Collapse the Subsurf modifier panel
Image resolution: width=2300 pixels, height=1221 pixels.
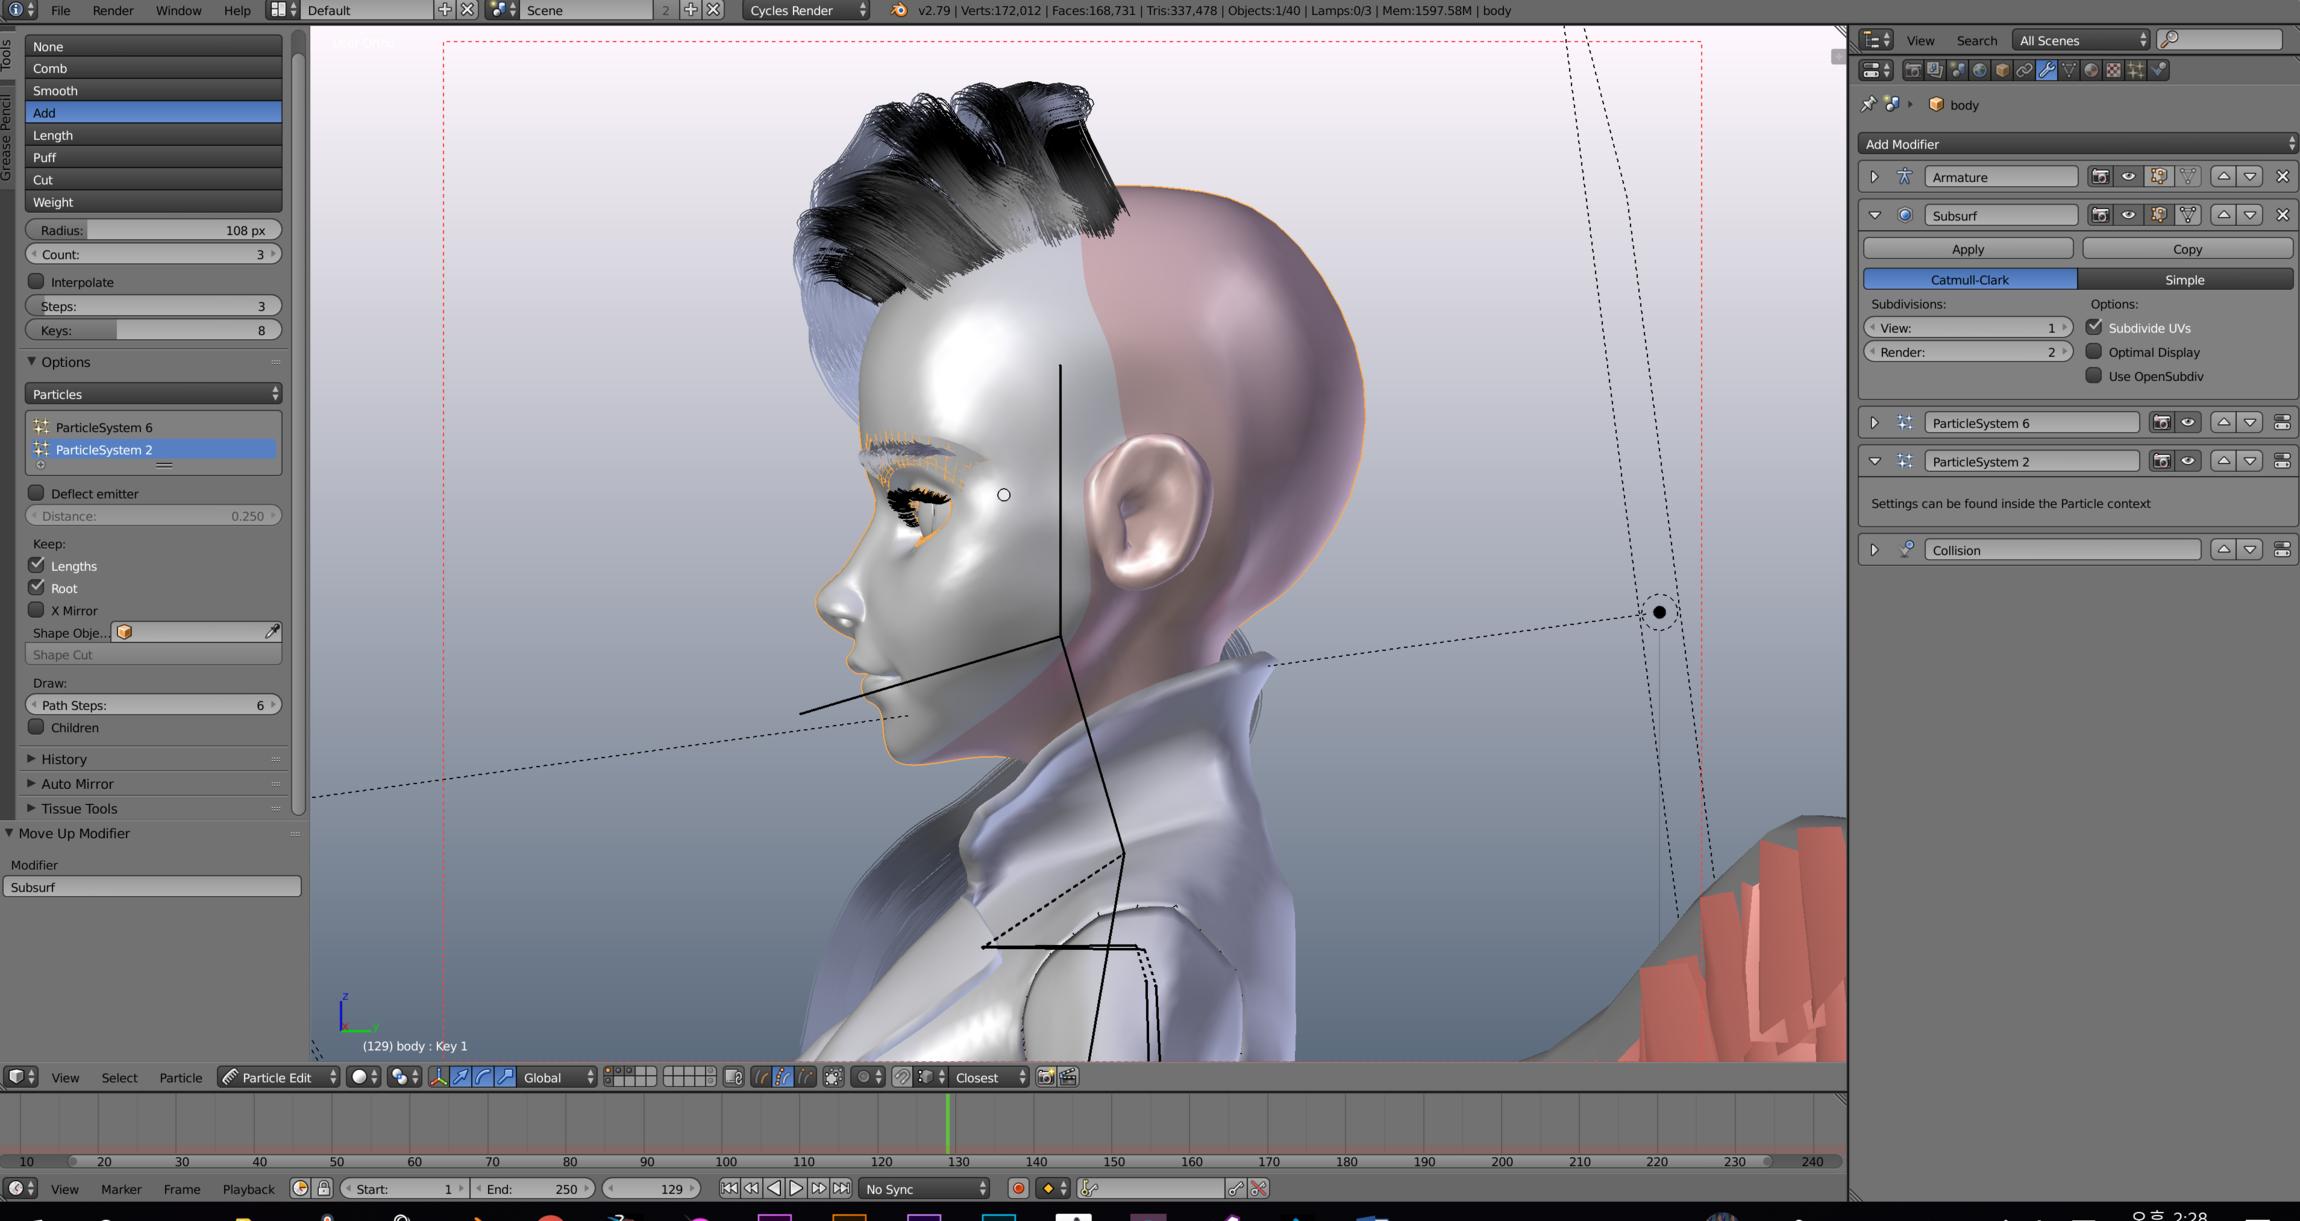point(1875,215)
